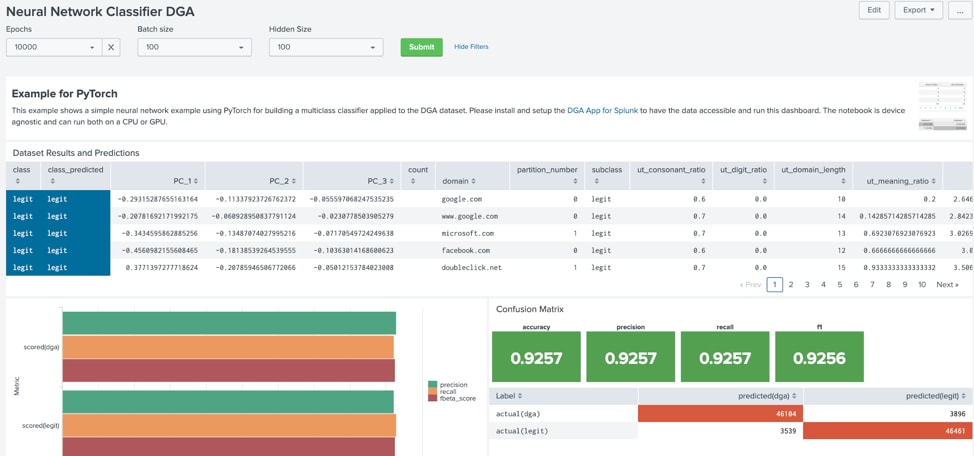Click the 46461 confusion matrix cell
The height and width of the screenshot is (456, 974).
point(888,431)
